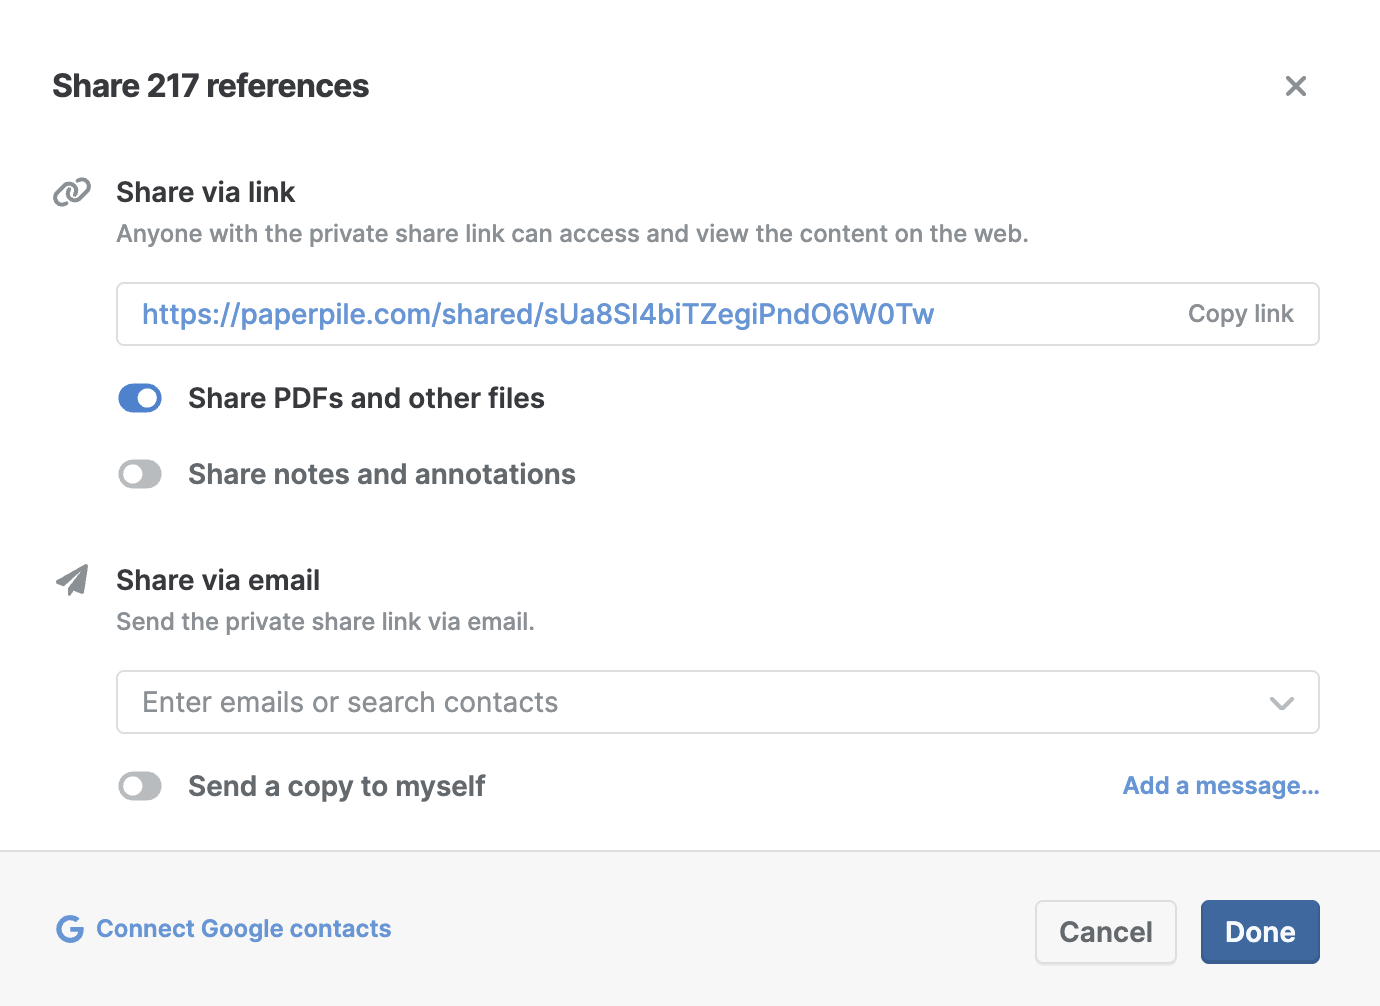Click the Share notes and annotations label
This screenshot has width=1380, height=1006.
(382, 474)
